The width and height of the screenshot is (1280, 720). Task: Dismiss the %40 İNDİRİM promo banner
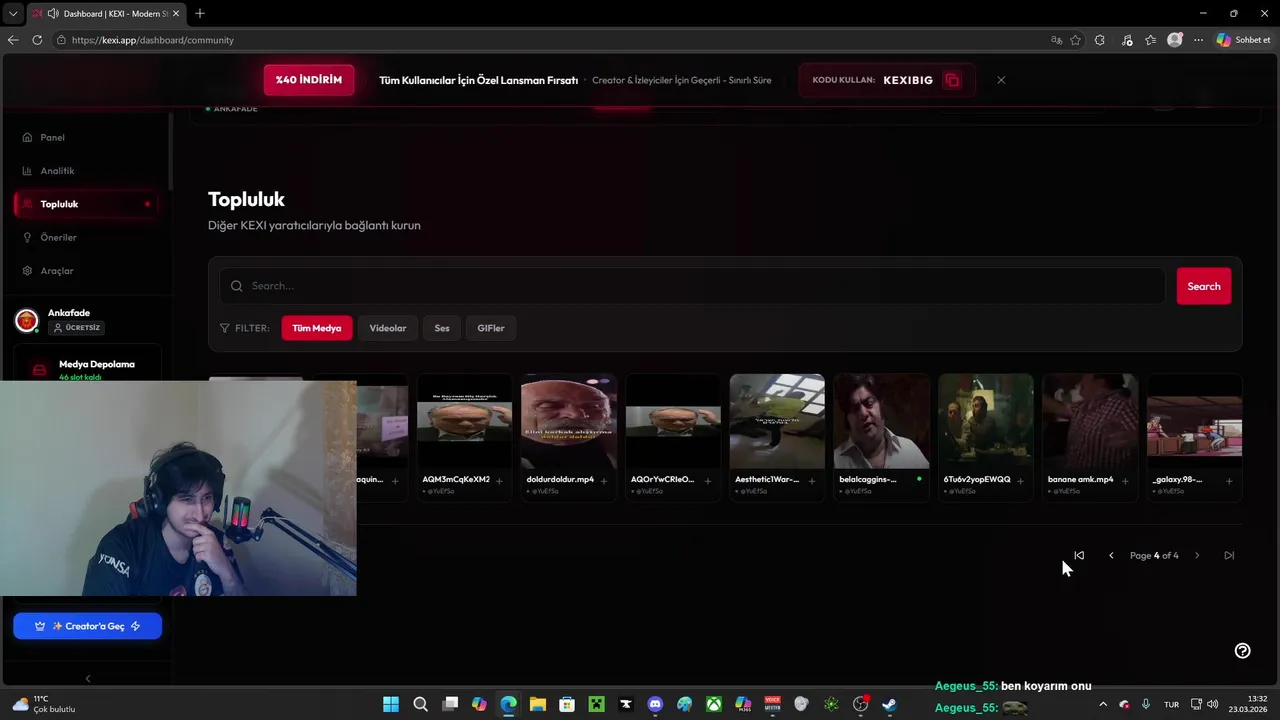click(x=1001, y=80)
